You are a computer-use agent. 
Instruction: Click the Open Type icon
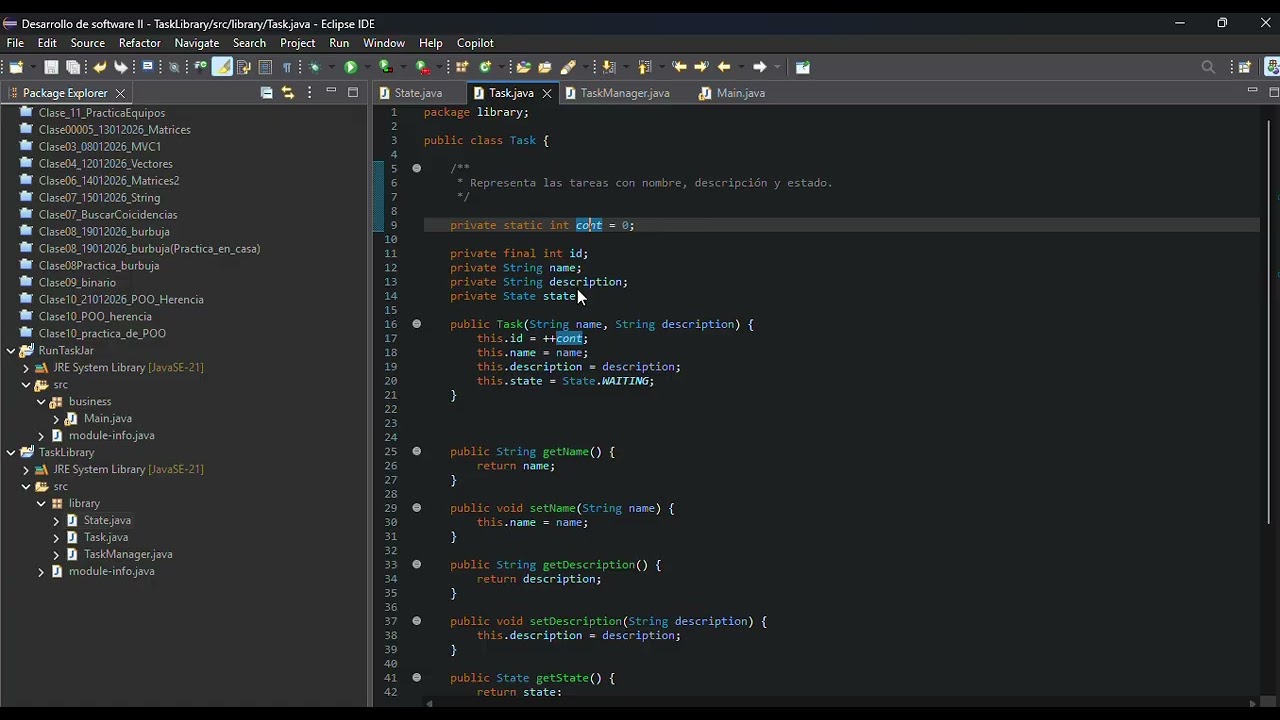(523, 67)
